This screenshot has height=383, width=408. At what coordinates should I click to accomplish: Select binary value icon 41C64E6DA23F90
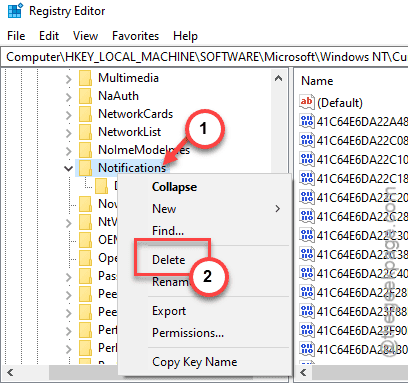[x=307, y=330]
